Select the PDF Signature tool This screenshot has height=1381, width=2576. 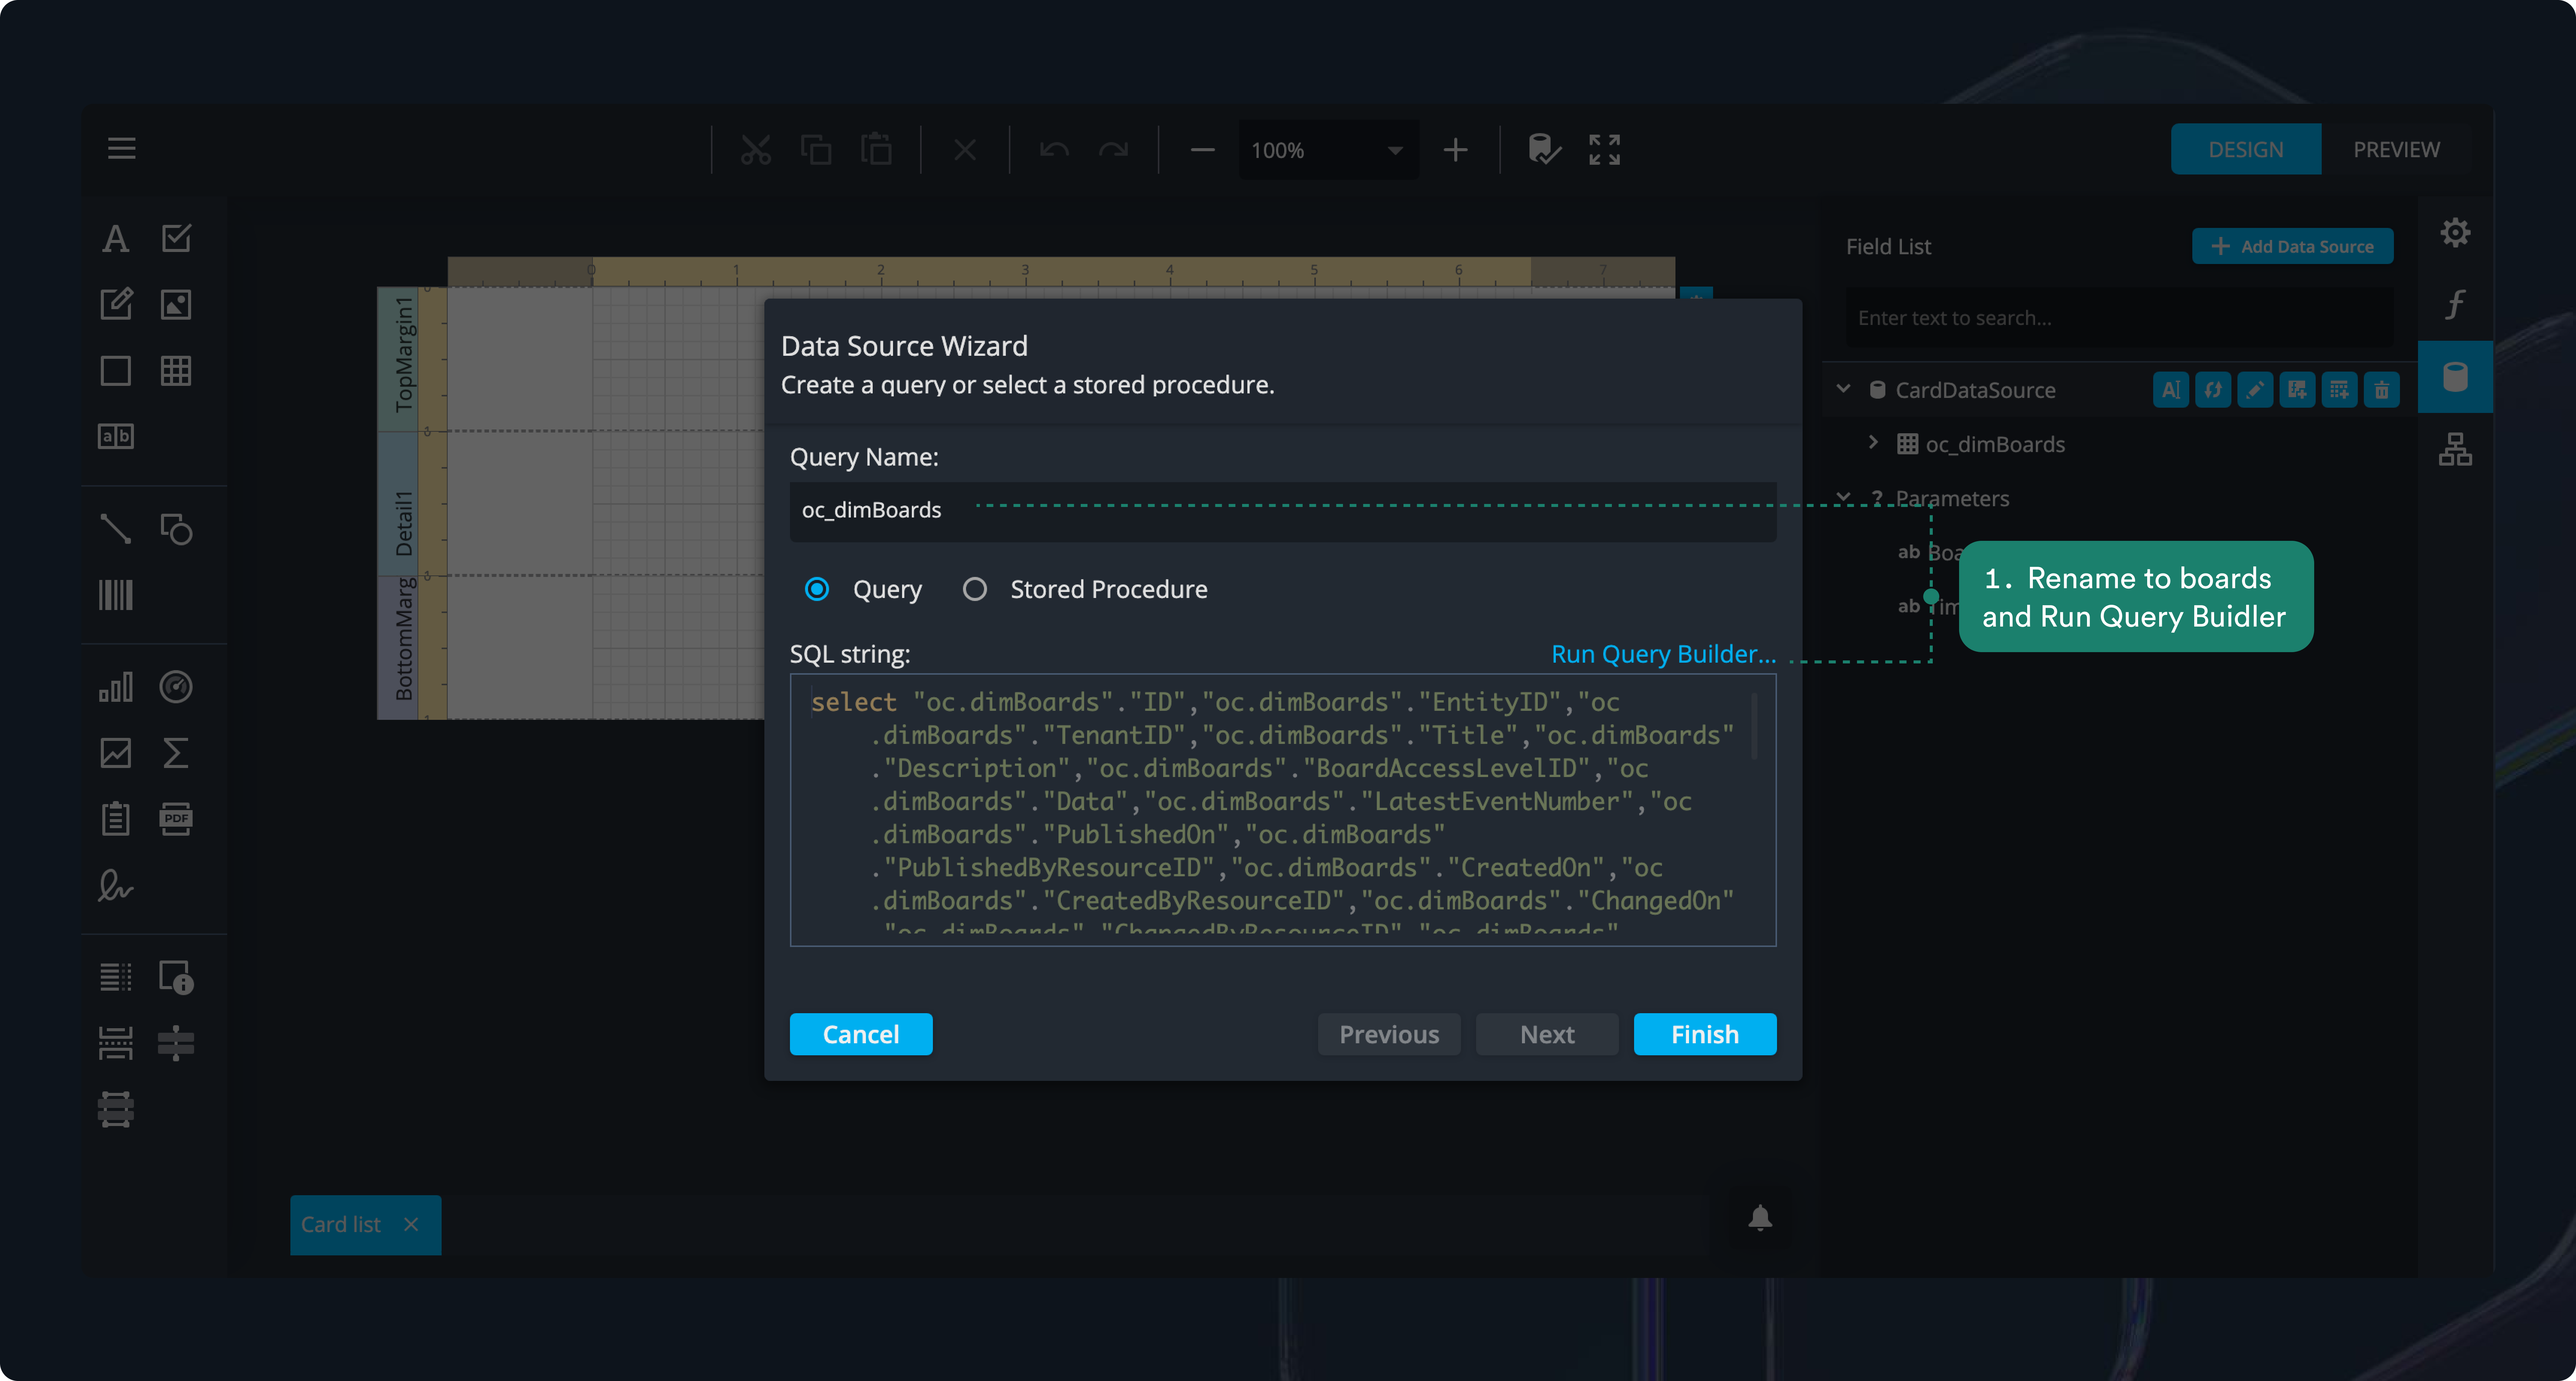115,886
